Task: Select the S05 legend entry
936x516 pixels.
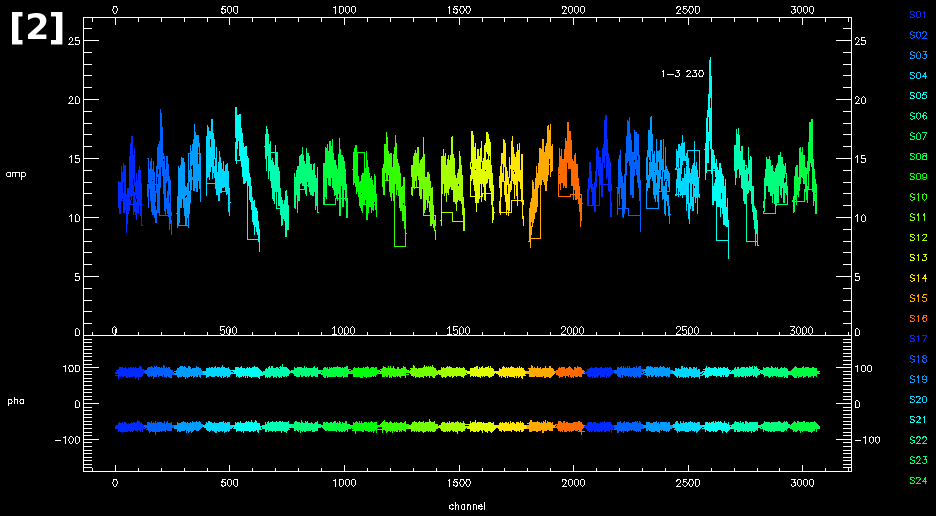Action: click(918, 96)
